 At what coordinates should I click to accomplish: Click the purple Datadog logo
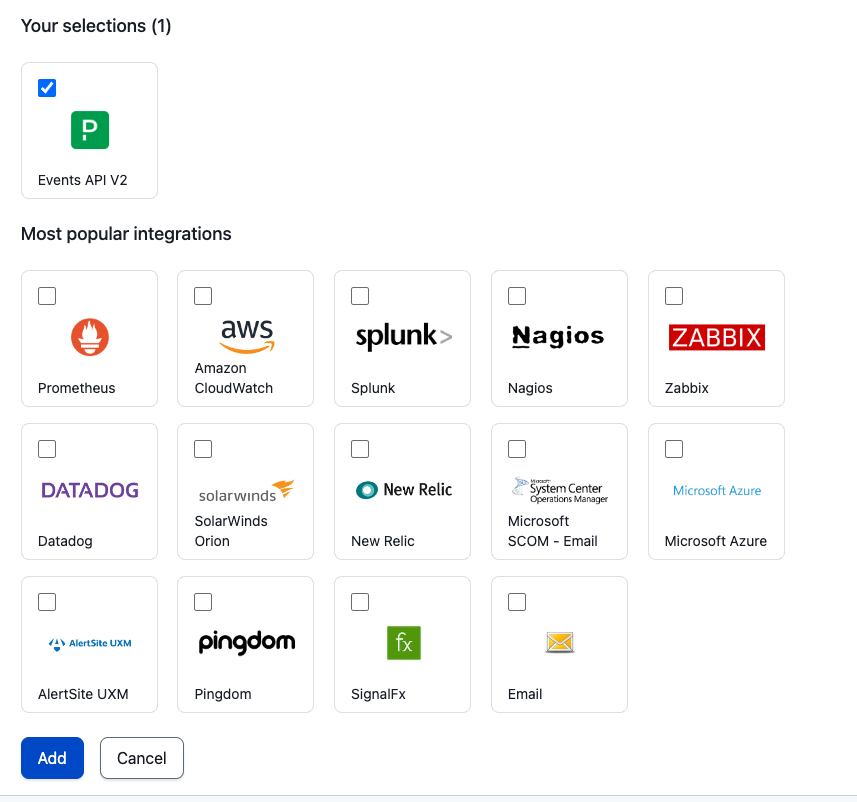coord(90,490)
